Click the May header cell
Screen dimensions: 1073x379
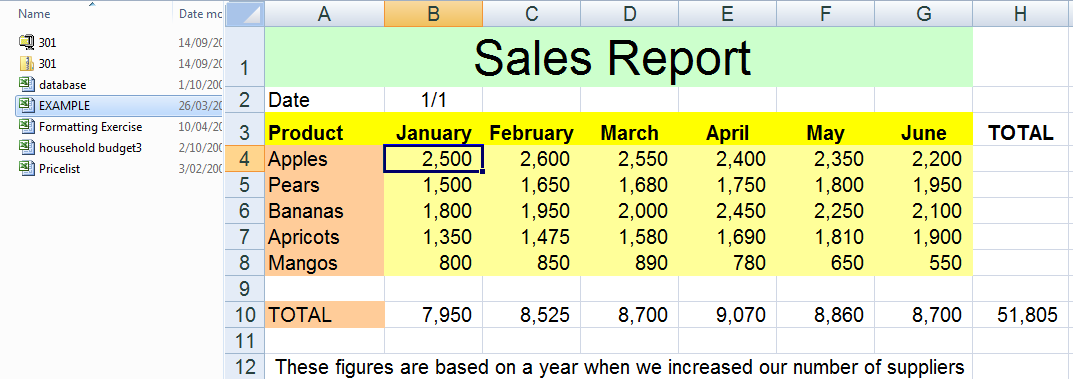(825, 129)
